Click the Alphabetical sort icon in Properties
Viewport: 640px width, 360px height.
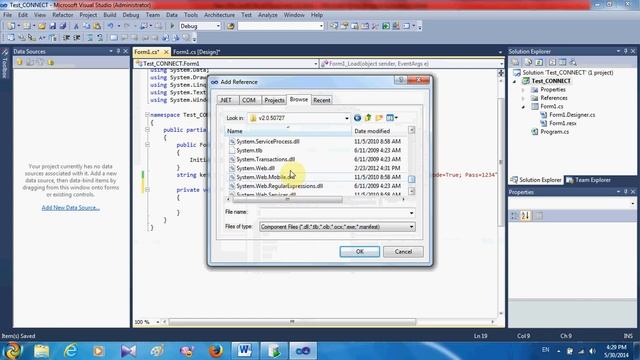pos(525,216)
